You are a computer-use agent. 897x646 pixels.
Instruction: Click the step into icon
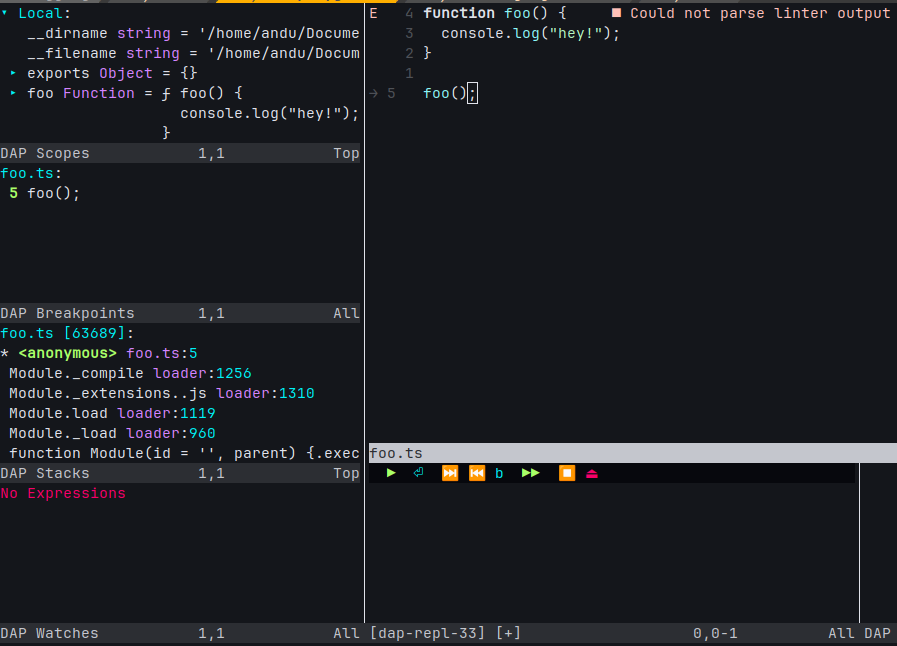coord(419,473)
